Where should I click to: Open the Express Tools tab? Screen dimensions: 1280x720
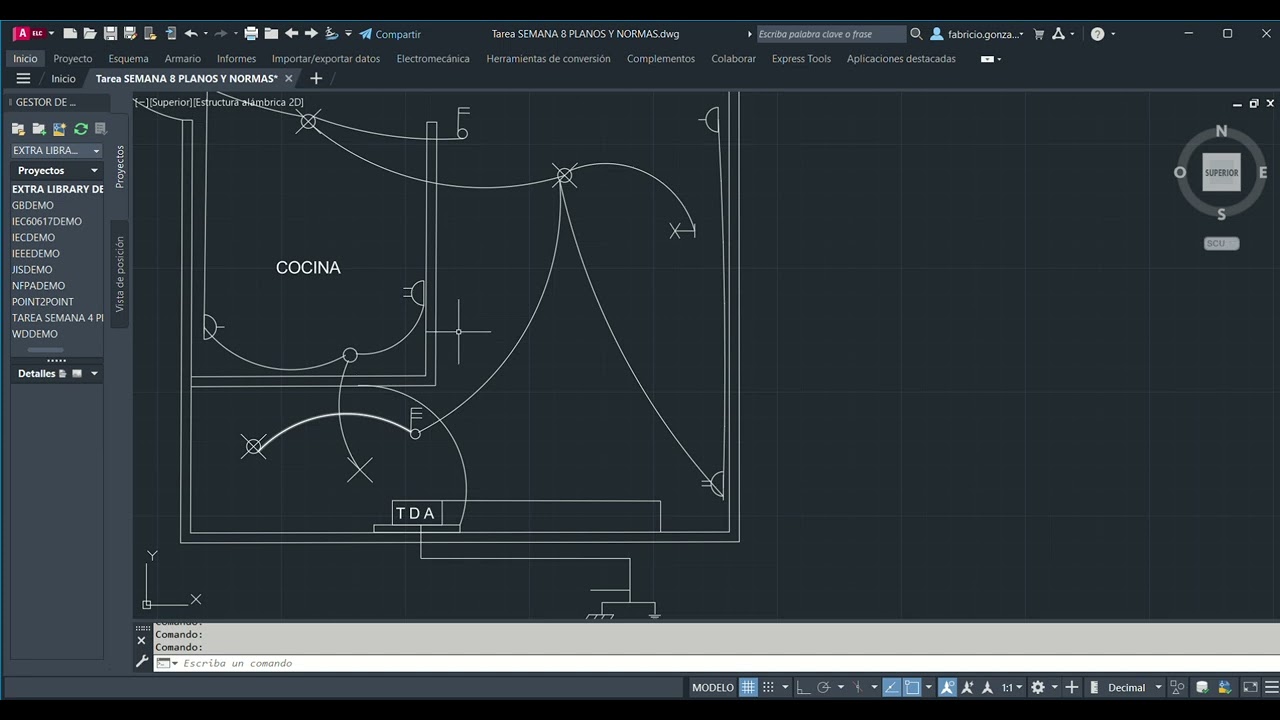click(x=801, y=59)
